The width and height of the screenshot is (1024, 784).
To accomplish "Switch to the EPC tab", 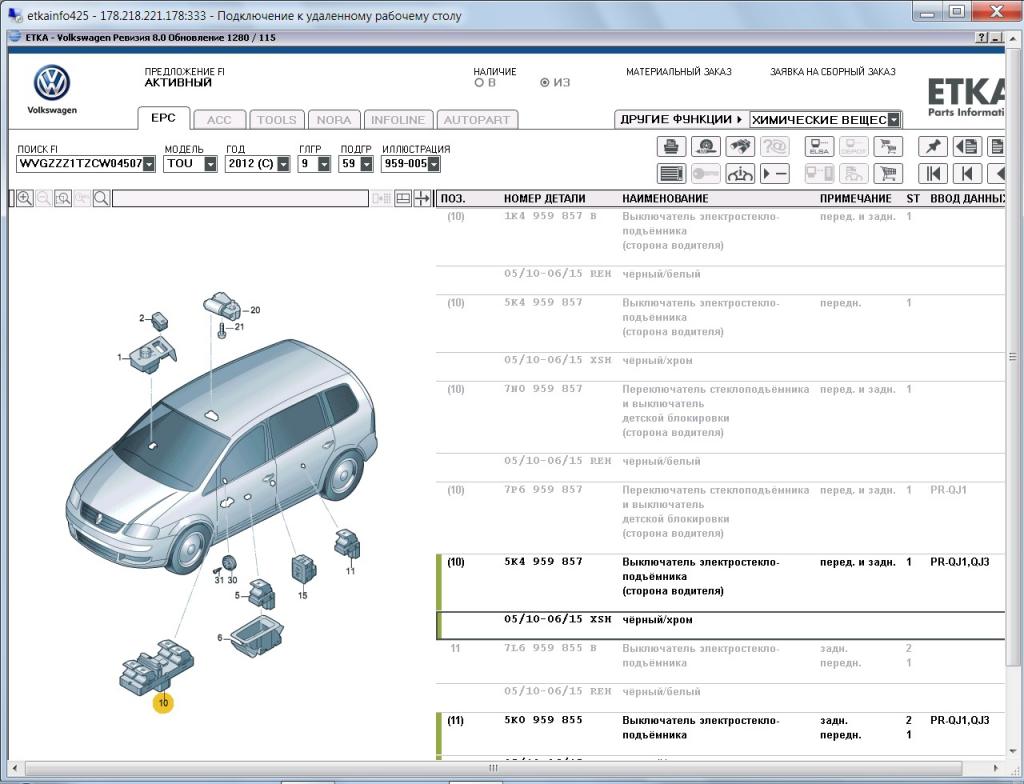I will point(163,118).
